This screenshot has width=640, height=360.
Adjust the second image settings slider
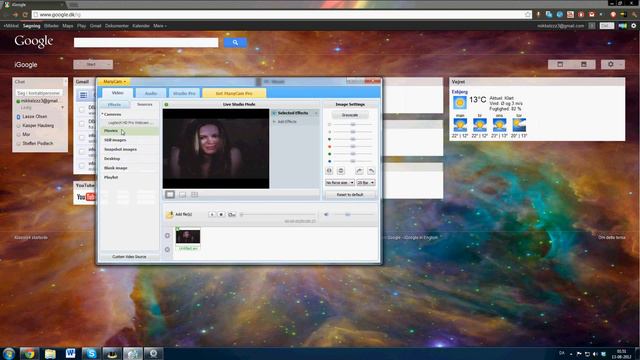[353, 132]
